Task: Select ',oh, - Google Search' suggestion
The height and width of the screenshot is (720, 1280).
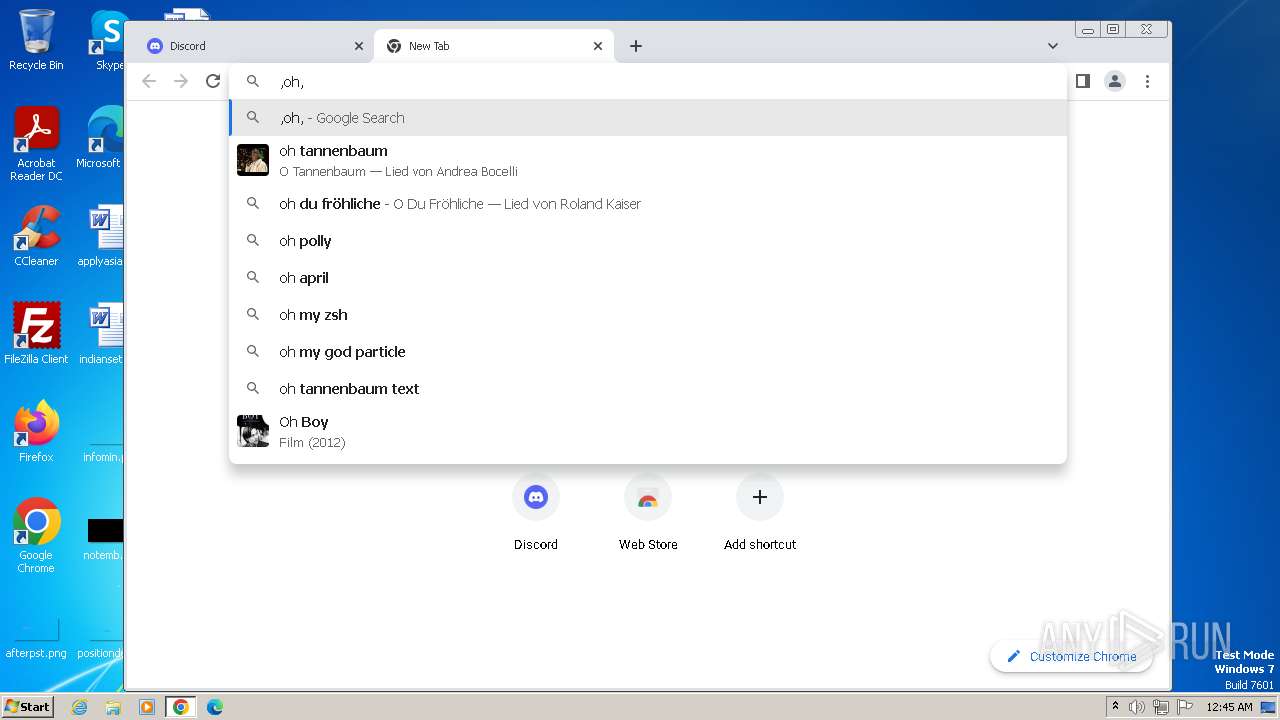Action: (x=648, y=118)
